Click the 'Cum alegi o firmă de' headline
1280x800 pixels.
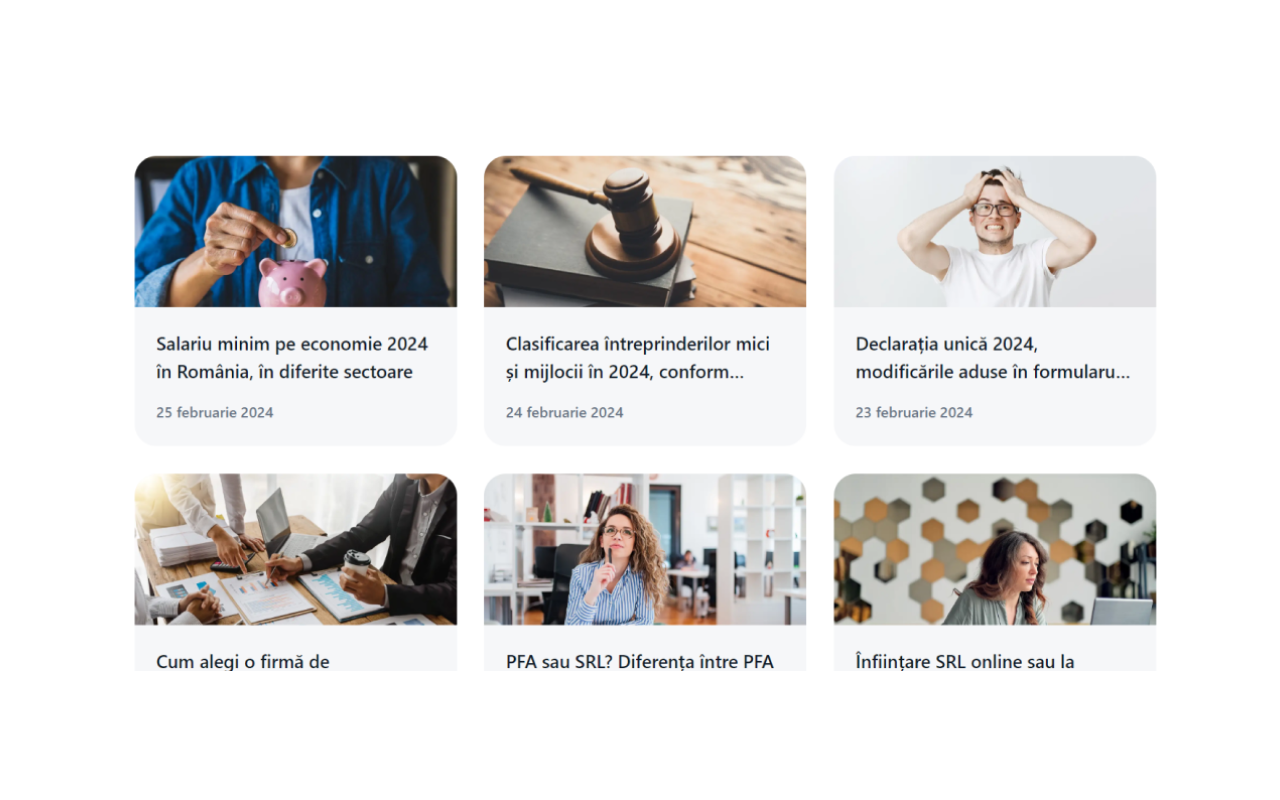pyautogui.click(x=243, y=661)
